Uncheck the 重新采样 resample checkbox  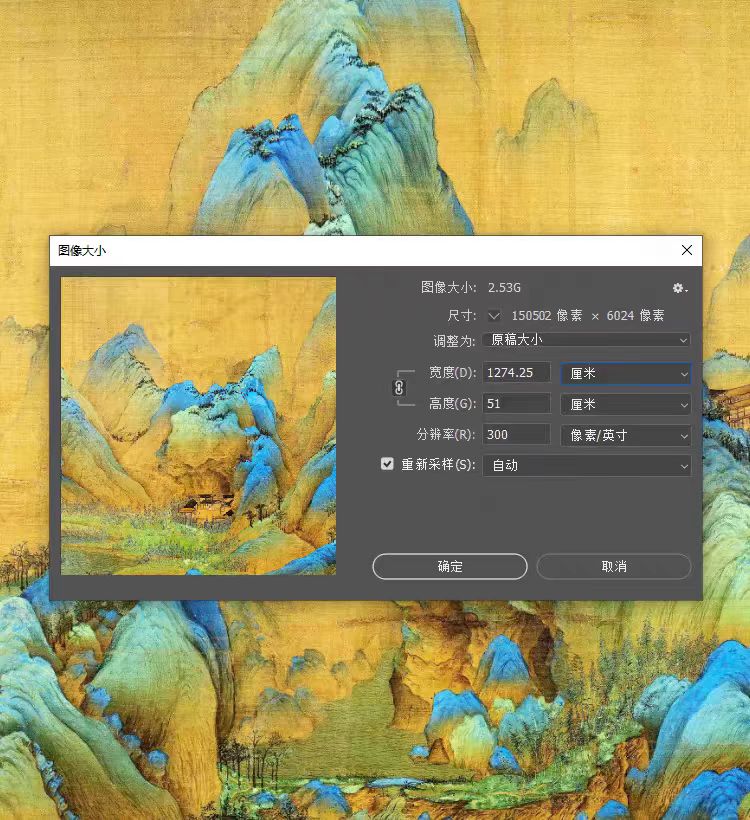(x=387, y=464)
